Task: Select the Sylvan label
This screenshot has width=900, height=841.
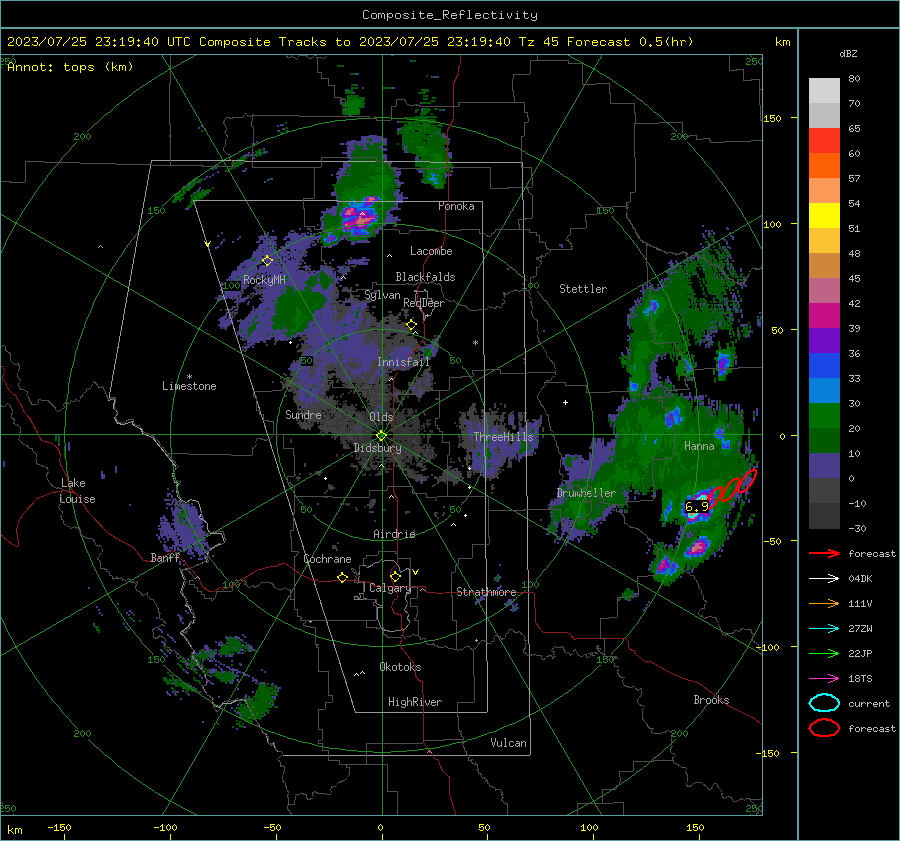Action: tap(382, 295)
